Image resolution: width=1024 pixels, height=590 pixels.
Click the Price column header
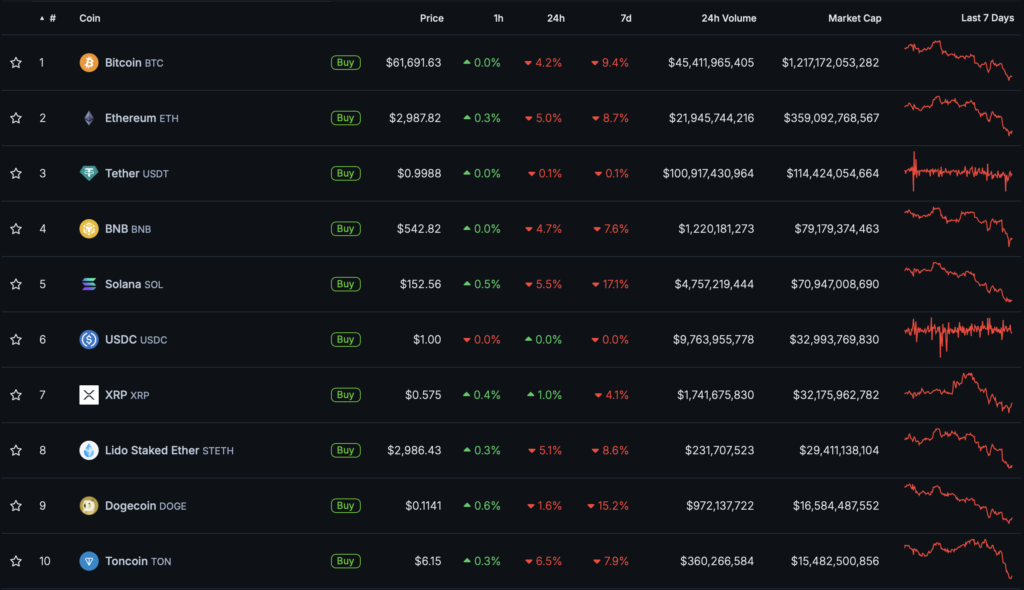pyautogui.click(x=431, y=18)
